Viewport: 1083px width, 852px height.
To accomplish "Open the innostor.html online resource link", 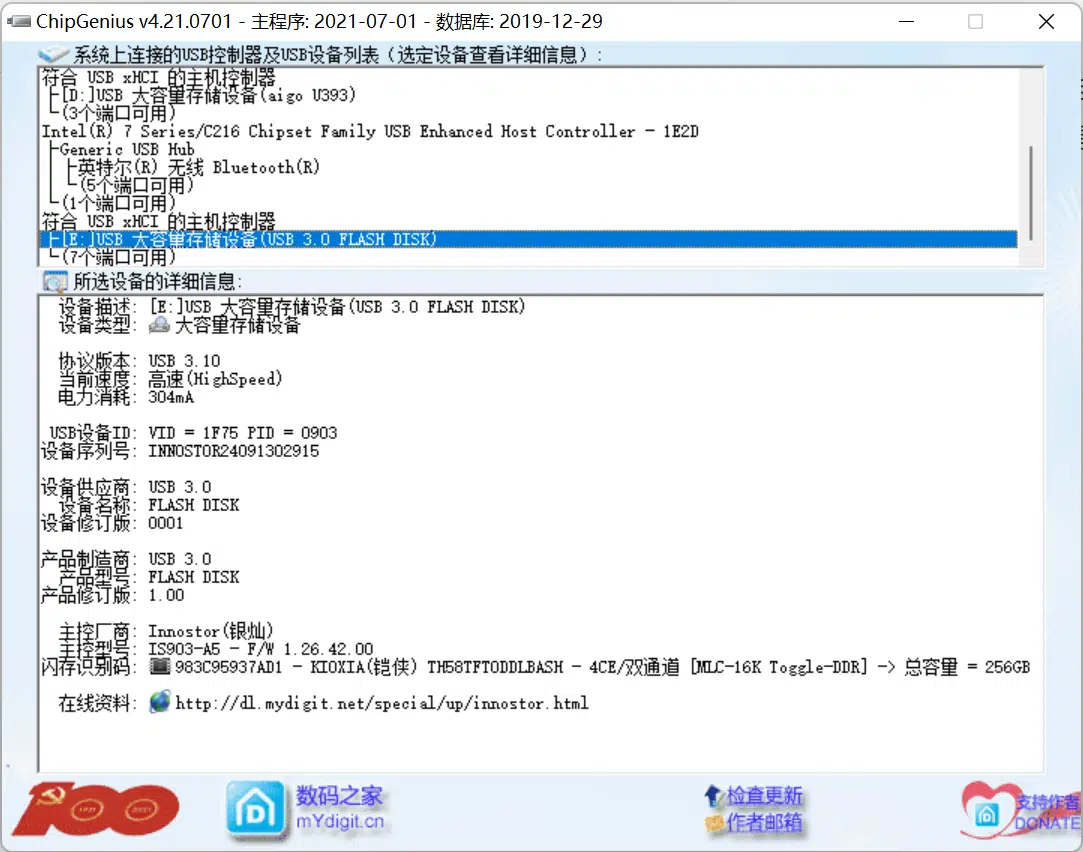I will click(x=382, y=704).
